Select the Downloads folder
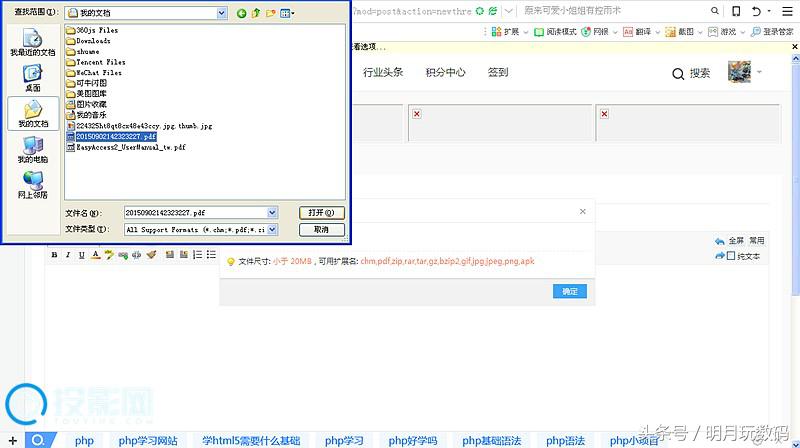 point(88,41)
